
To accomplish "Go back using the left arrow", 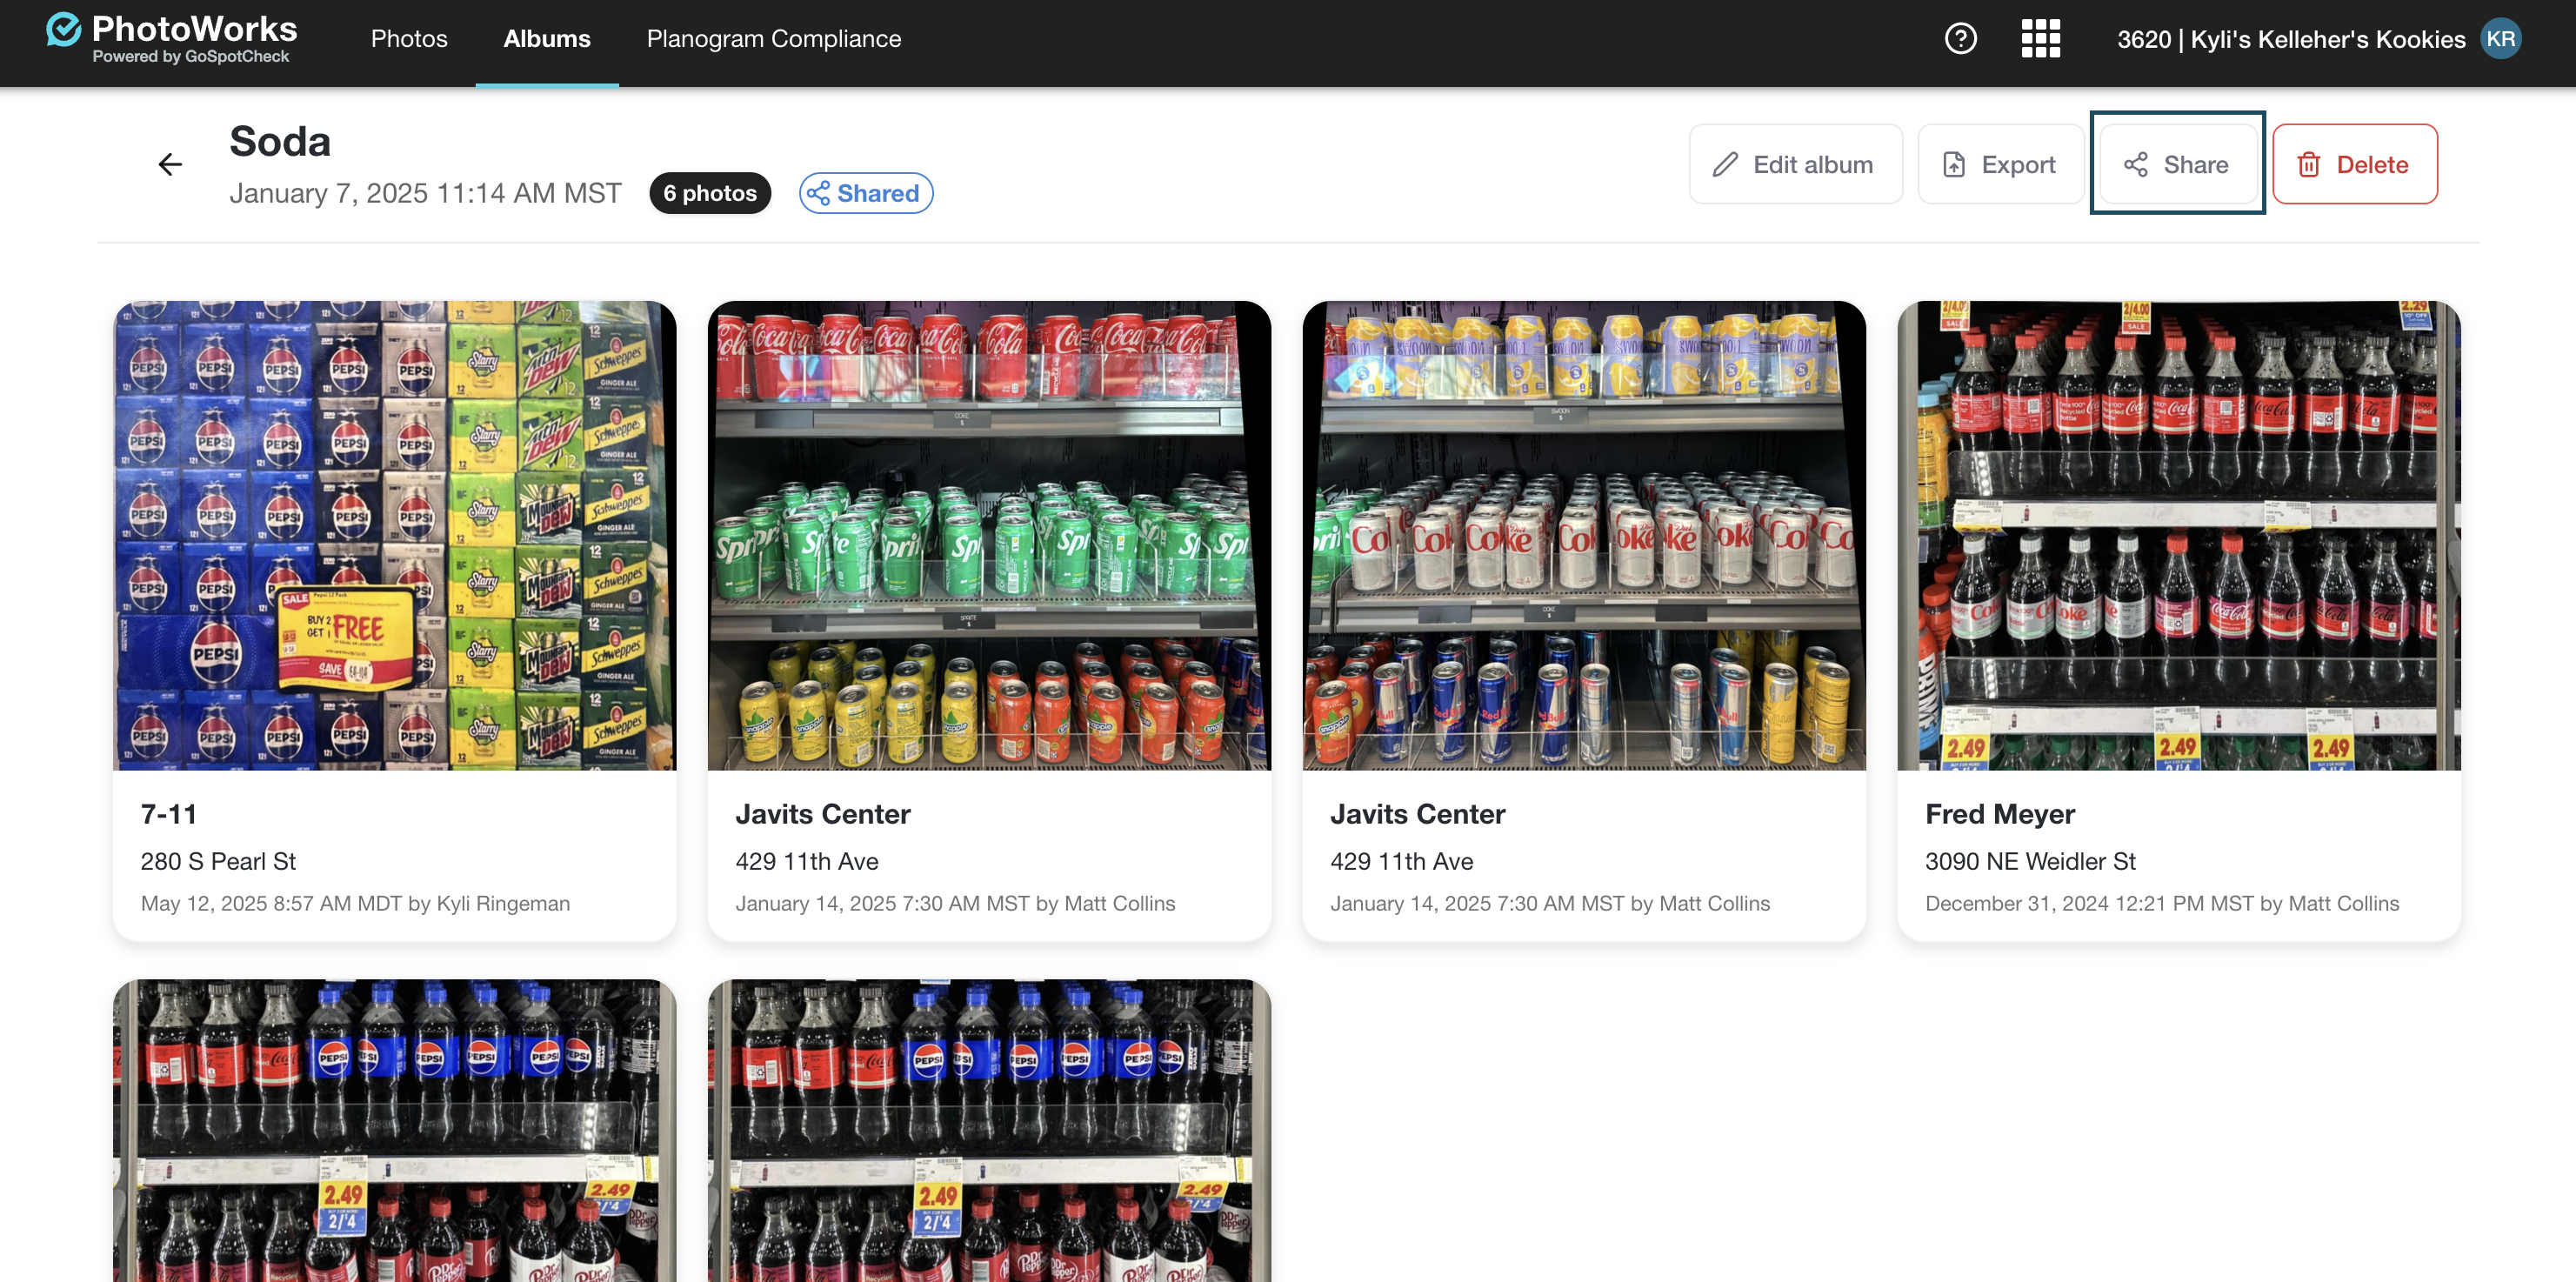I will tap(170, 164).
